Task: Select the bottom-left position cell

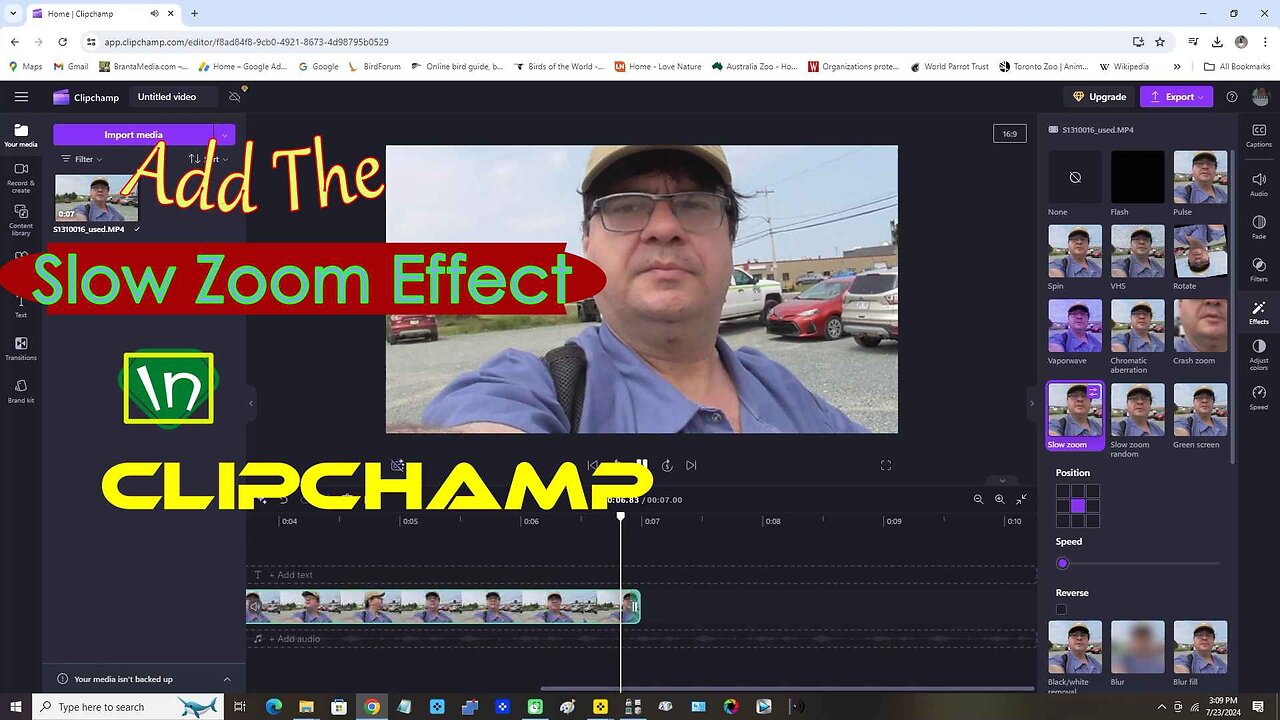Action: click(x=1063, y=521)
